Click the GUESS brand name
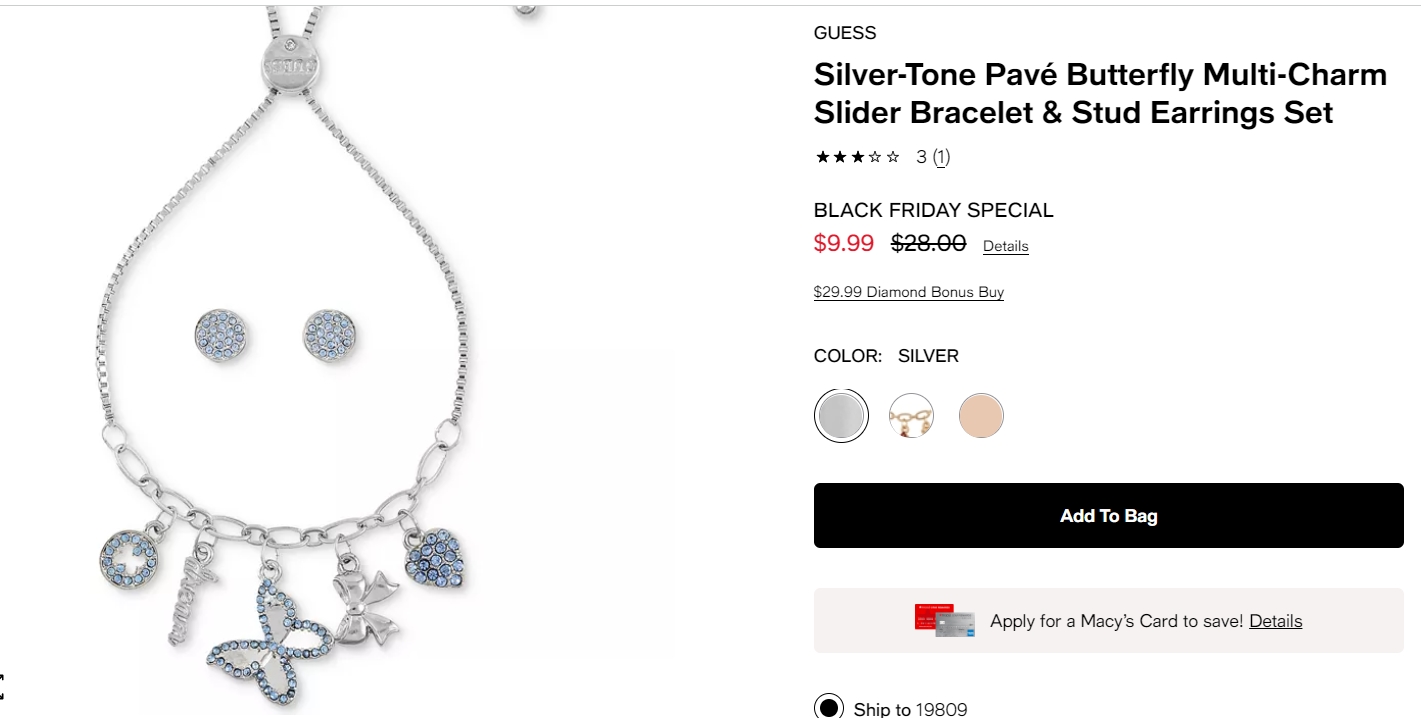This screenshot has width=1421, height=718. click(x=845, y=33)
